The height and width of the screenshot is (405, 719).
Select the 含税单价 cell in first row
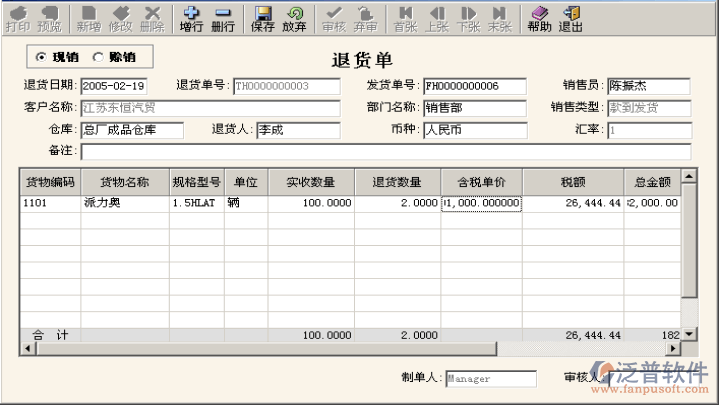pos(481,203)
